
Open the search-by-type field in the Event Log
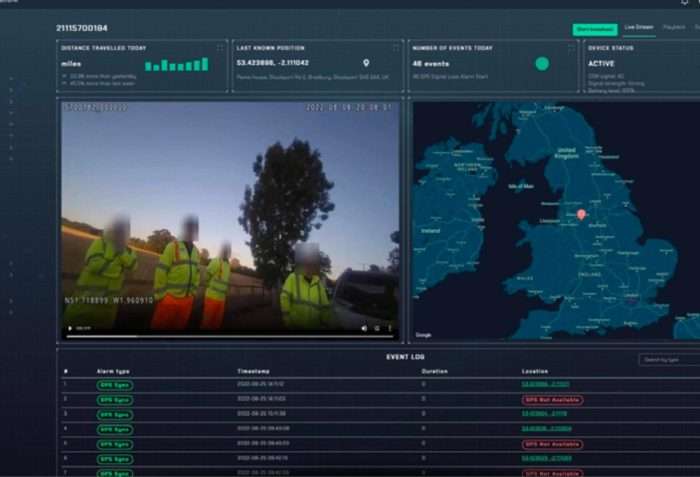coord(669,360)
